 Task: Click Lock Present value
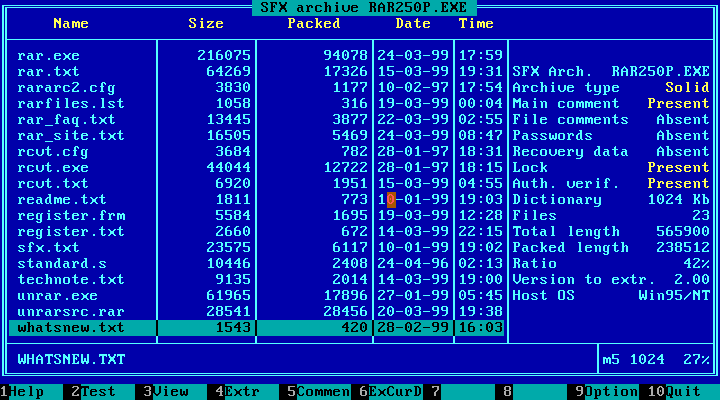click(678, 168)
